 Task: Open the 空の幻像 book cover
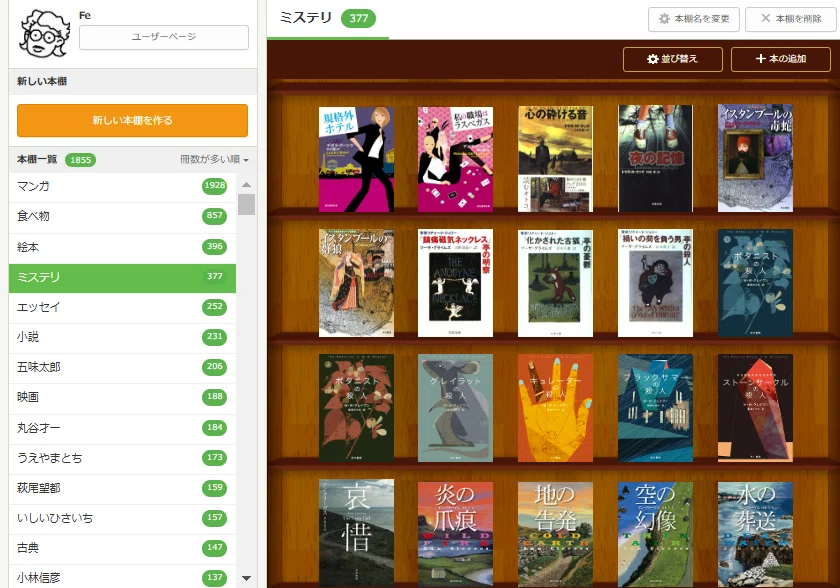coord(655,534)
